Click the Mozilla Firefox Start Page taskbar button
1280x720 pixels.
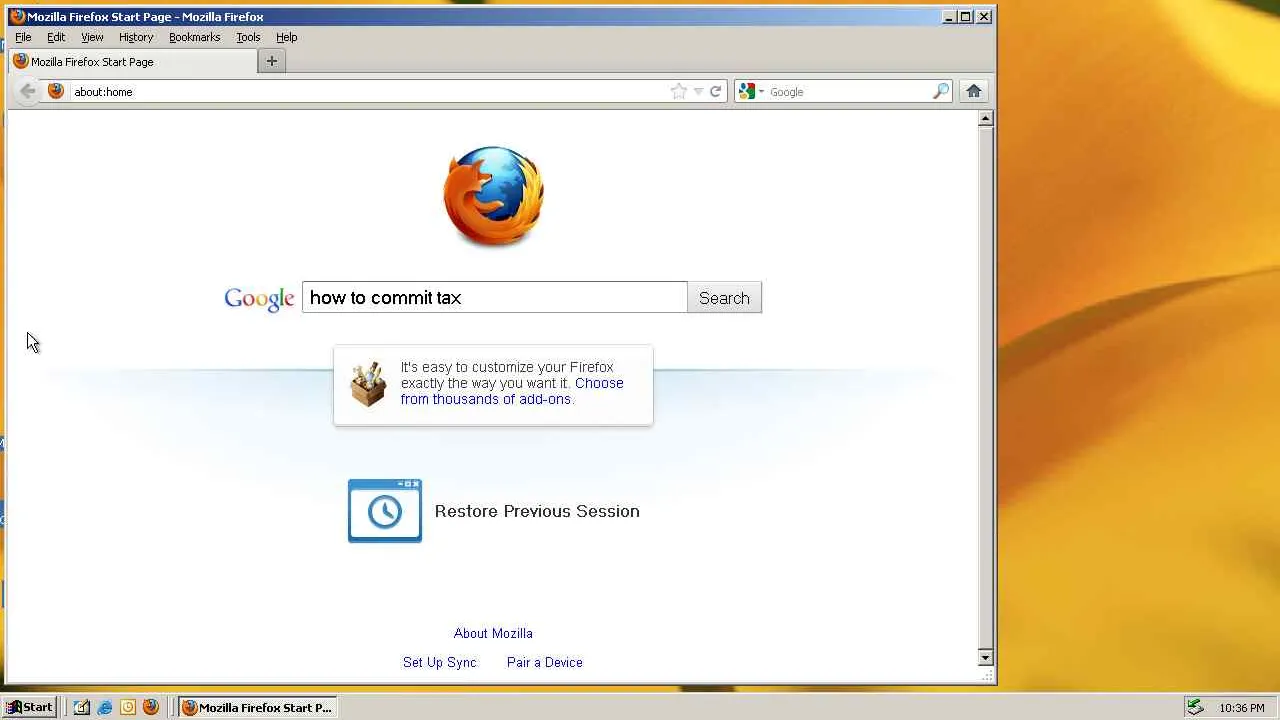[256, 707]
